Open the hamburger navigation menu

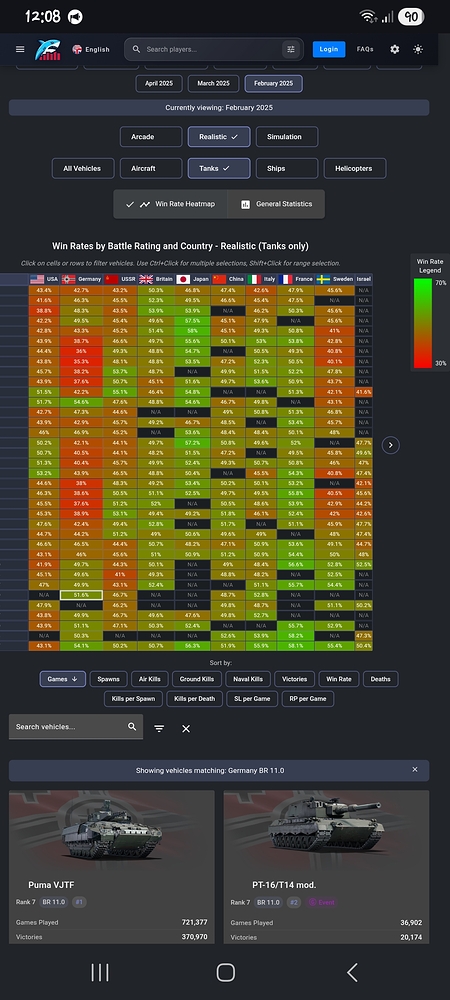(20, 49)
